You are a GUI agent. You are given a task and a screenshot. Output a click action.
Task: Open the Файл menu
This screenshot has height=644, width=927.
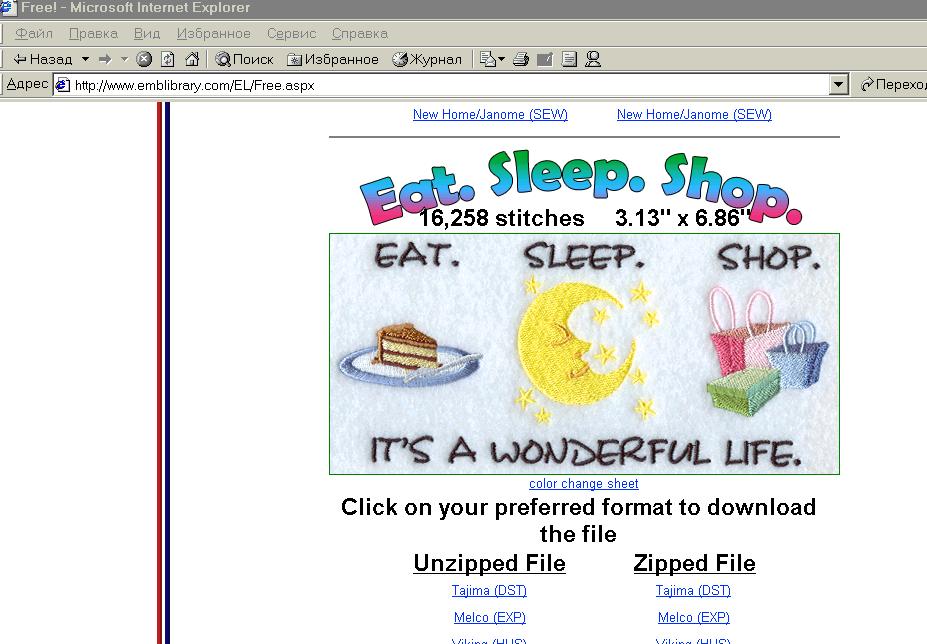pyautogui.click(x=34, y=34)
